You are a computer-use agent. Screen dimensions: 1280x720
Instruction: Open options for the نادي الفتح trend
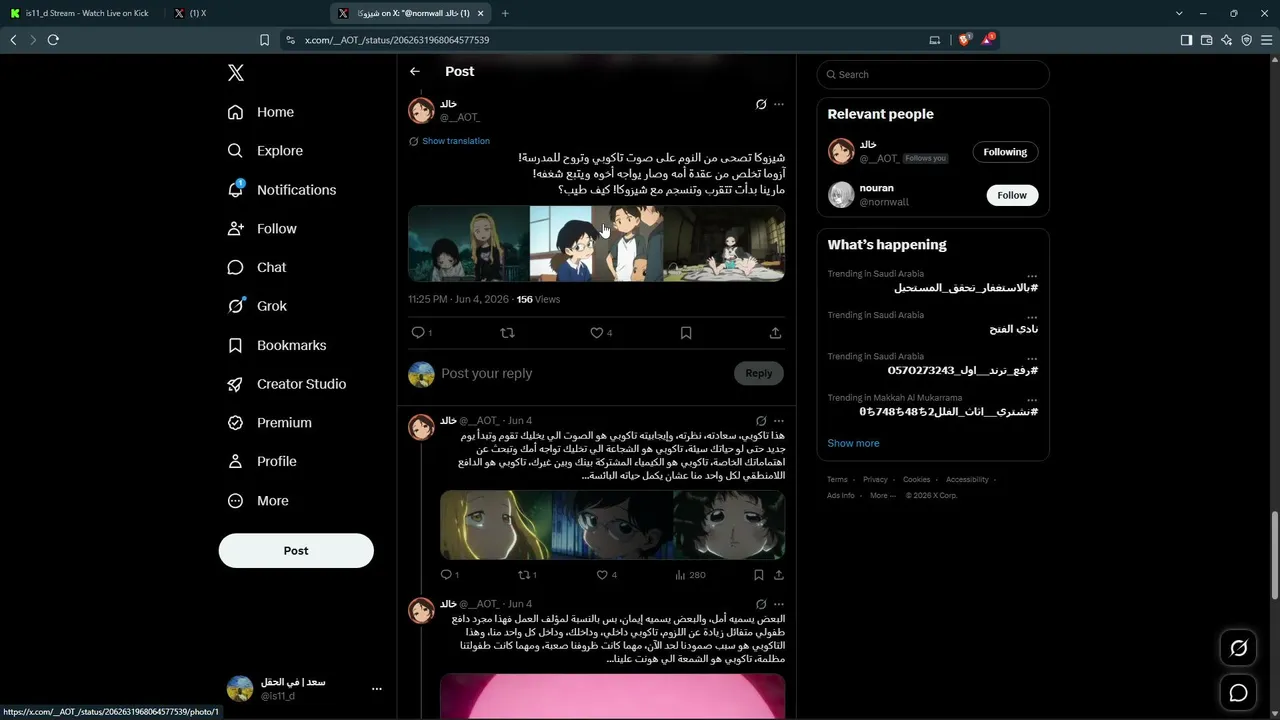click(x=1032, y=317)
